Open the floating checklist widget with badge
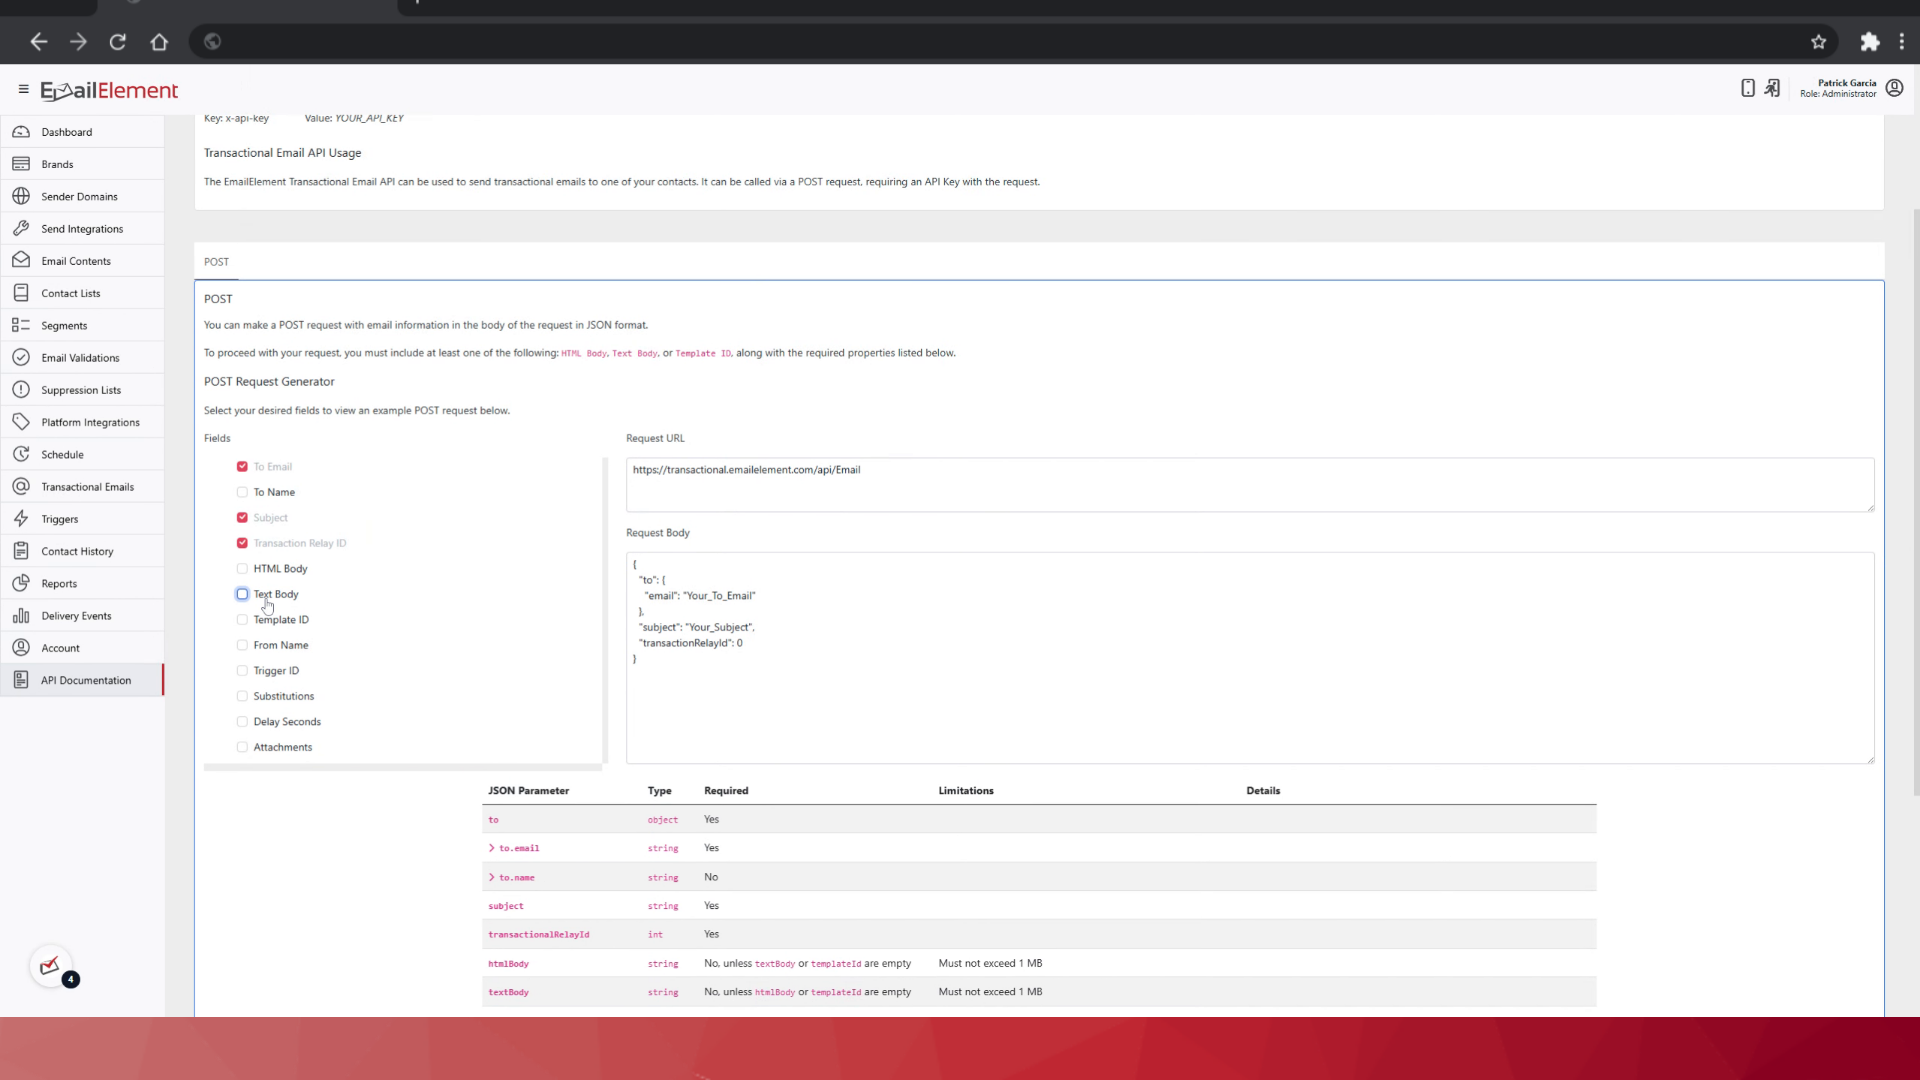Image resolution: width=1920 pixels, height=1080 pixels. pos(51,966)
